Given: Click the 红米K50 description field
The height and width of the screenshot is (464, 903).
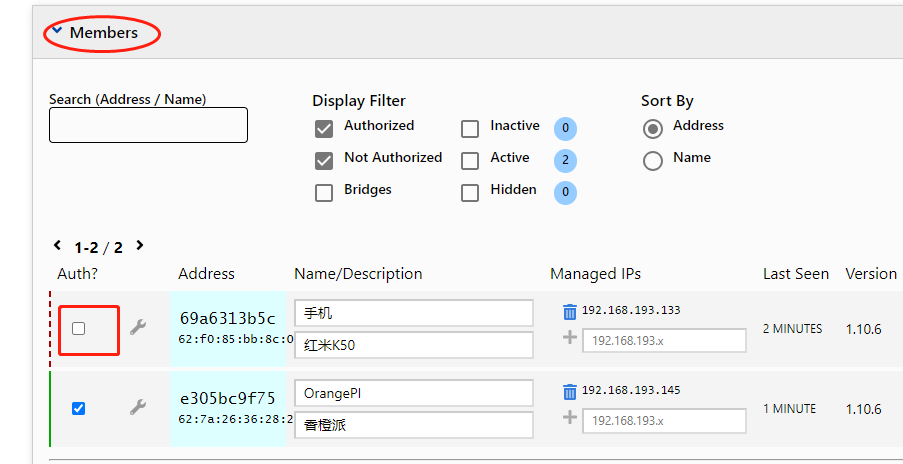Looking at the screenshot, I should point(414,346).
